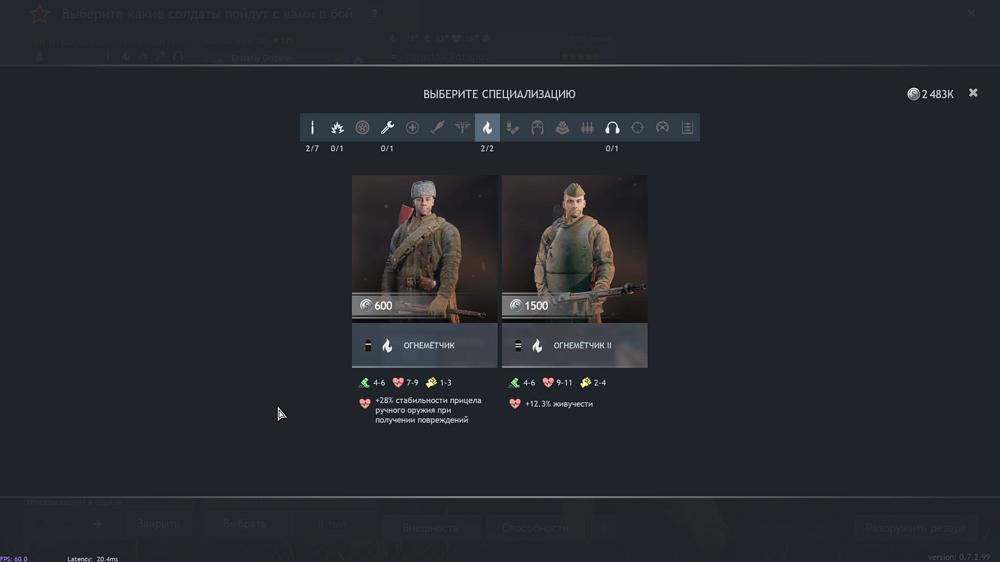Select the row of cartridges icon

point(587,128)
